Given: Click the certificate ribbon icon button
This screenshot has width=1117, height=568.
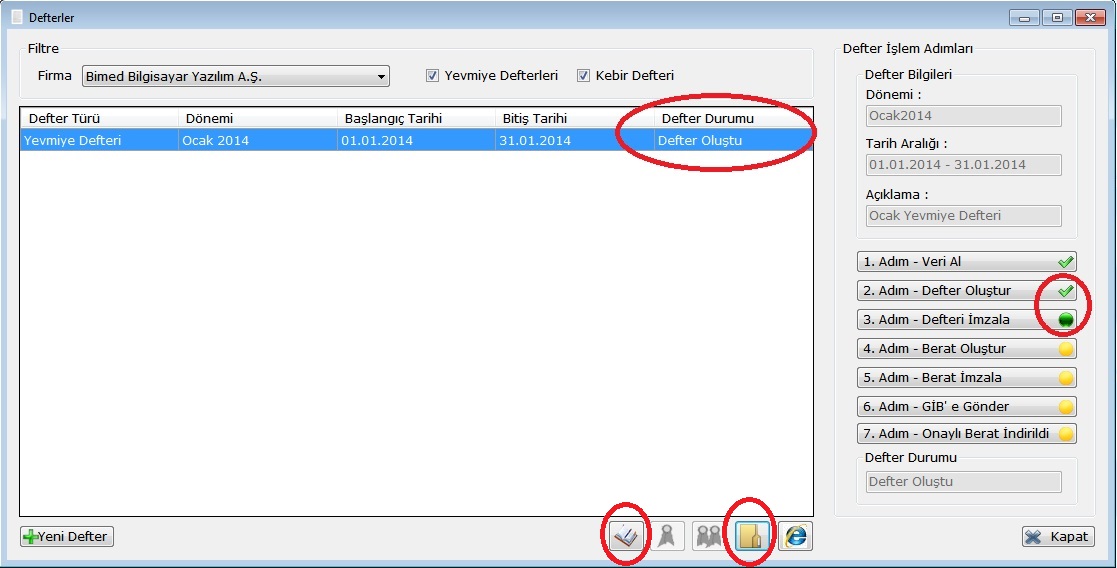Looking at the screenshot, I should click(667, 536).
